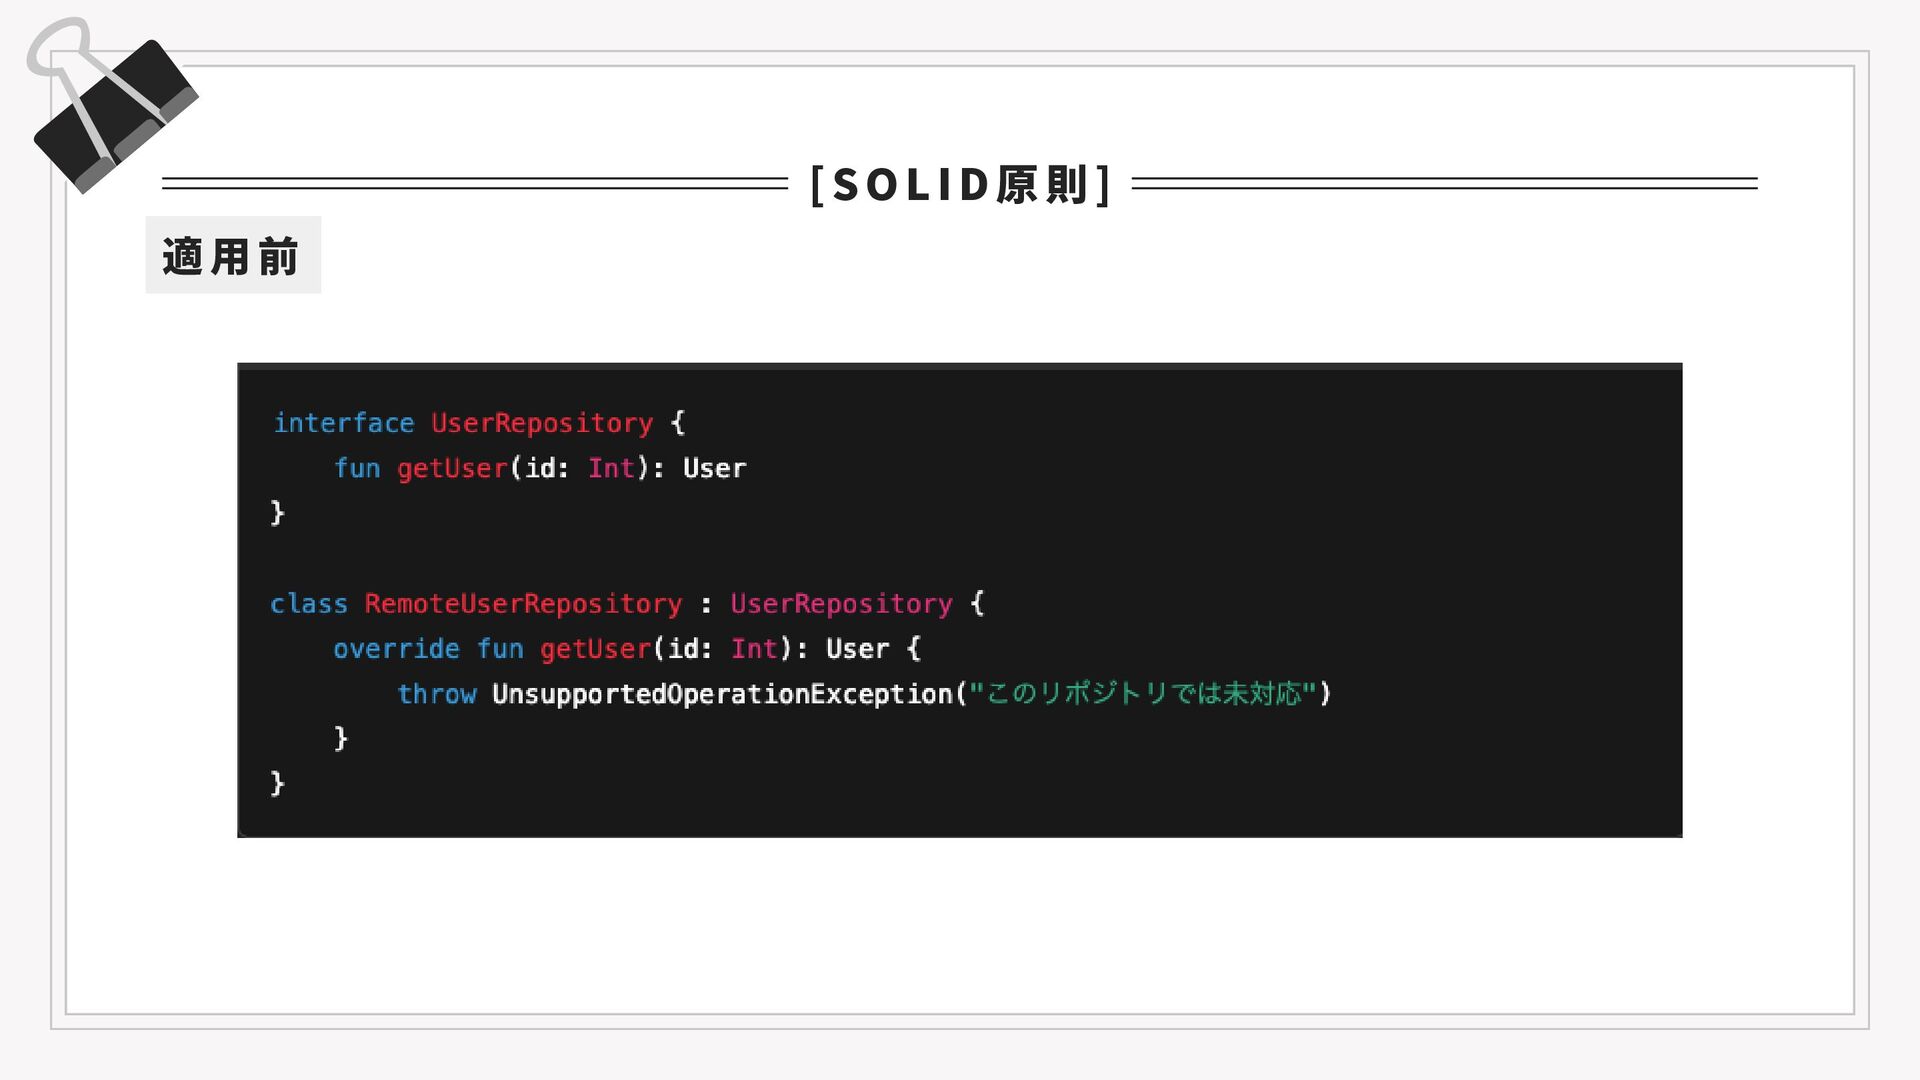Click the final closing brace of class
Image resolution: width=1920 pixels, height=1080 pixels.
(x=278, y=783)
